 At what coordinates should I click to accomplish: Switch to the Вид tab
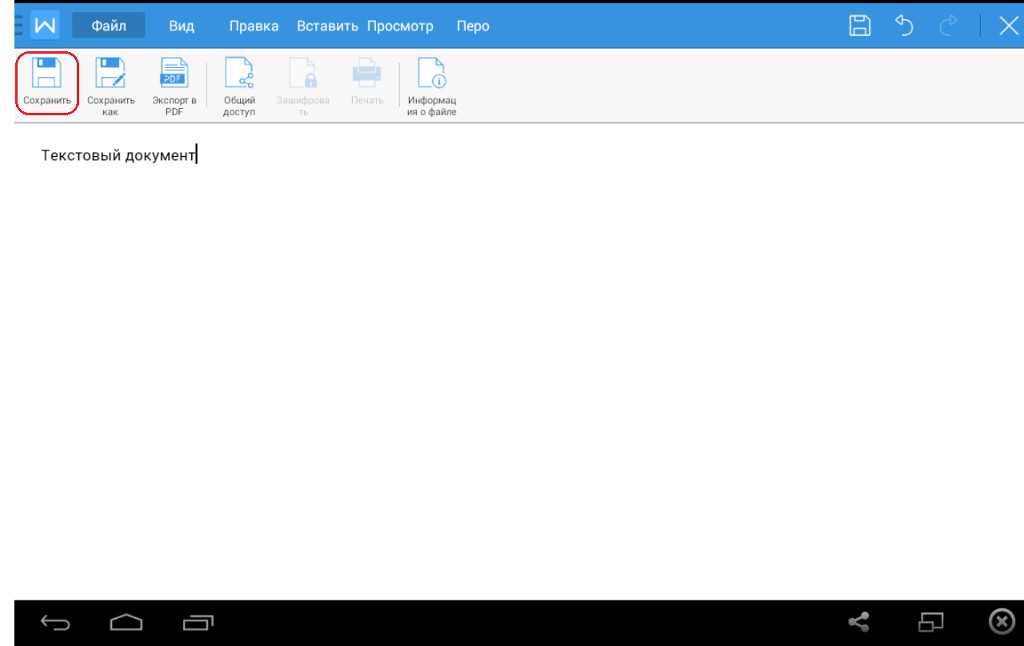[x=181, y=26]
